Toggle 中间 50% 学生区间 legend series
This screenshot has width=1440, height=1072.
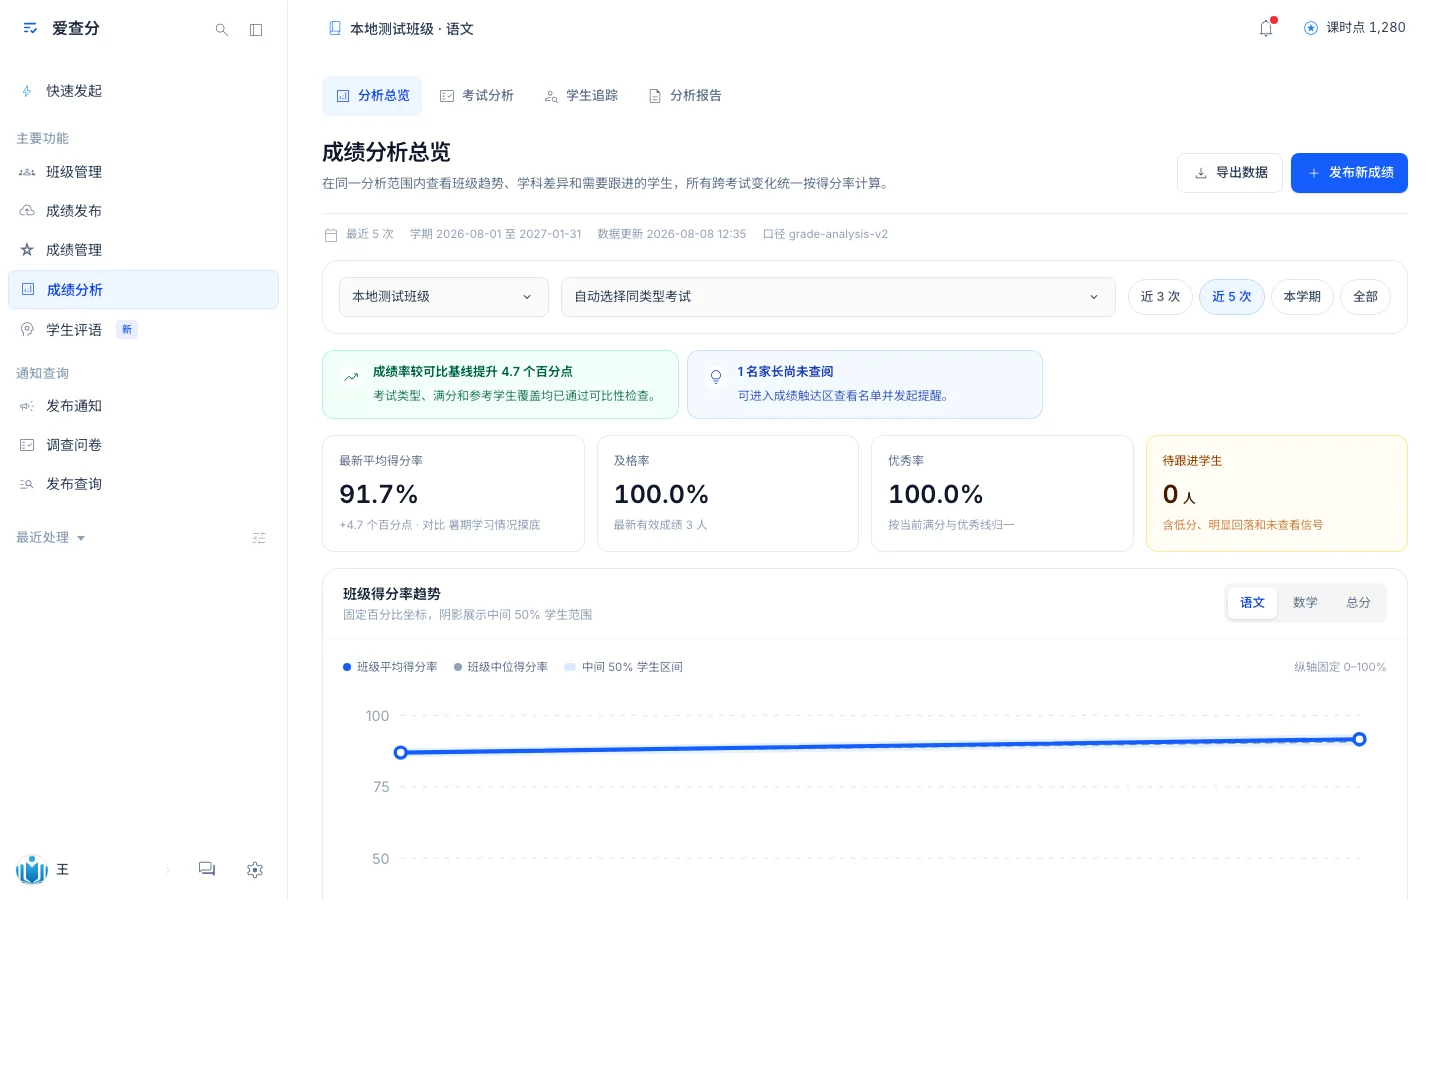[623, 667]
